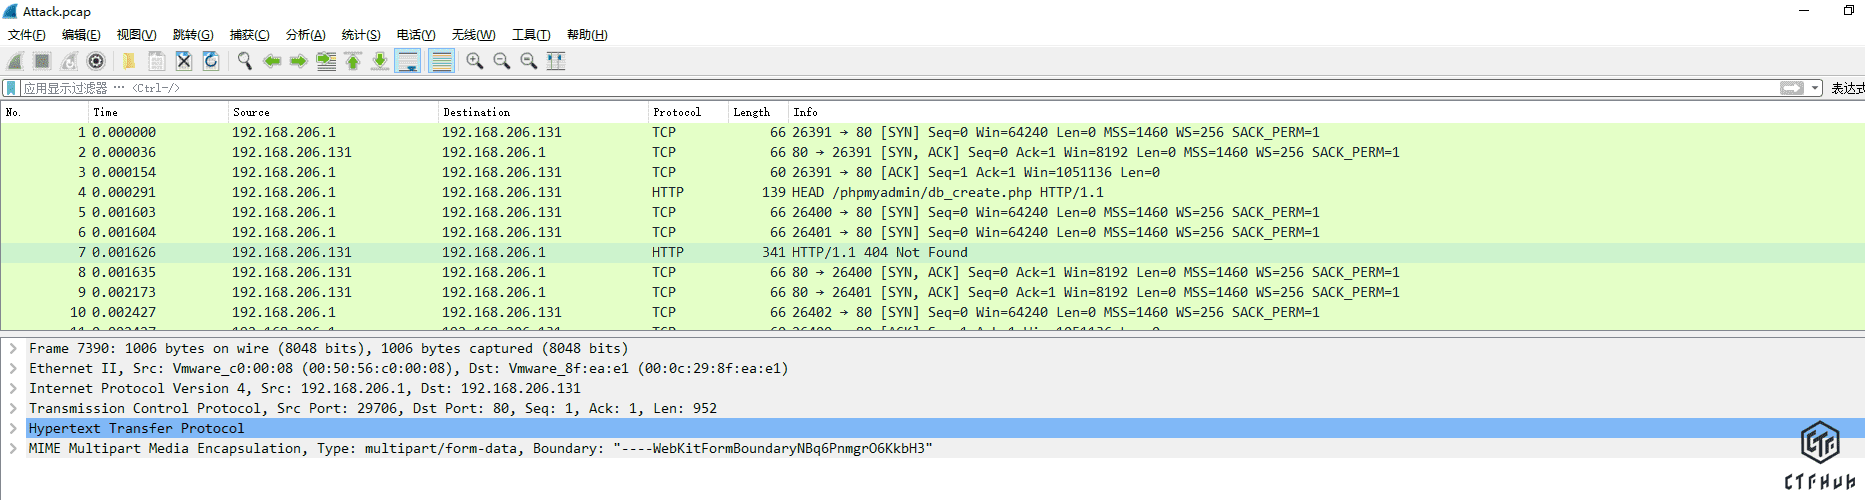Sort packets by Protocol column header
The image size is (1865, 500).
click(x=677, y=112)
